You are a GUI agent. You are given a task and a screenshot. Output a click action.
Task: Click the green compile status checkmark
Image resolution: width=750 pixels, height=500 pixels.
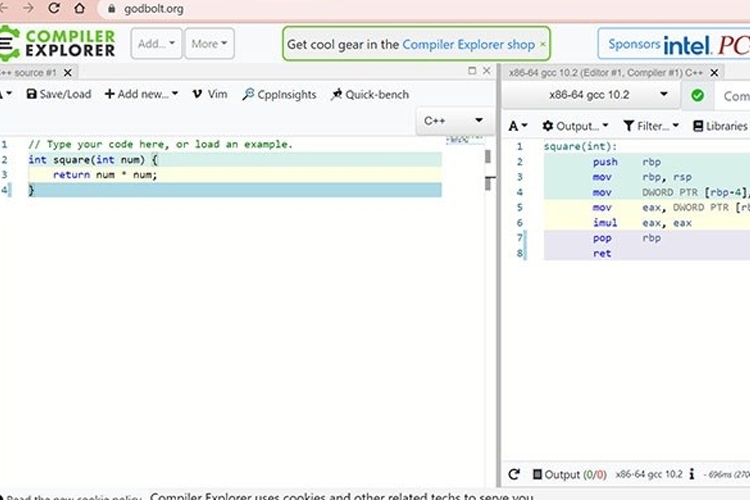[x=697, y=95]
